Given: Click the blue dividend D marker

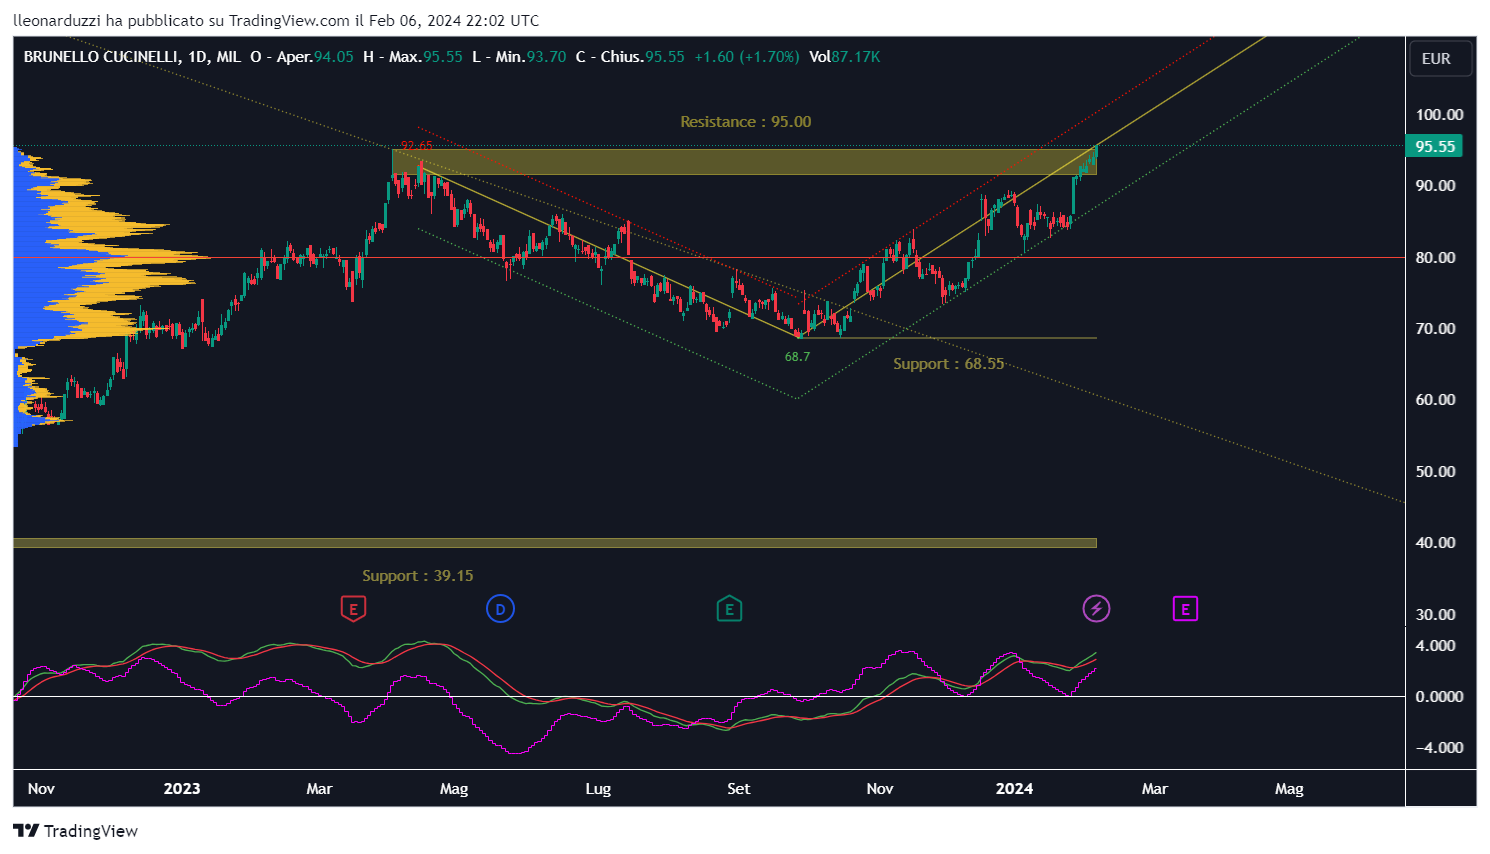Looking at the screenshot, I should [x=500, y=608].
